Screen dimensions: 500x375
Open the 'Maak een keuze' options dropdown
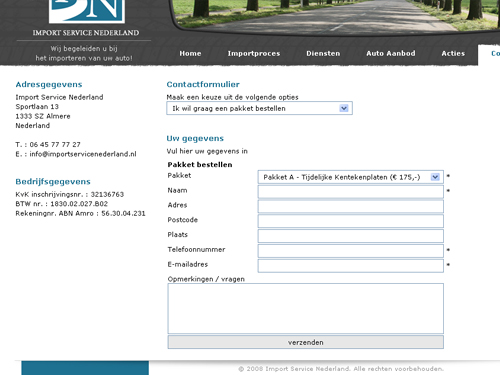point(259,108)
